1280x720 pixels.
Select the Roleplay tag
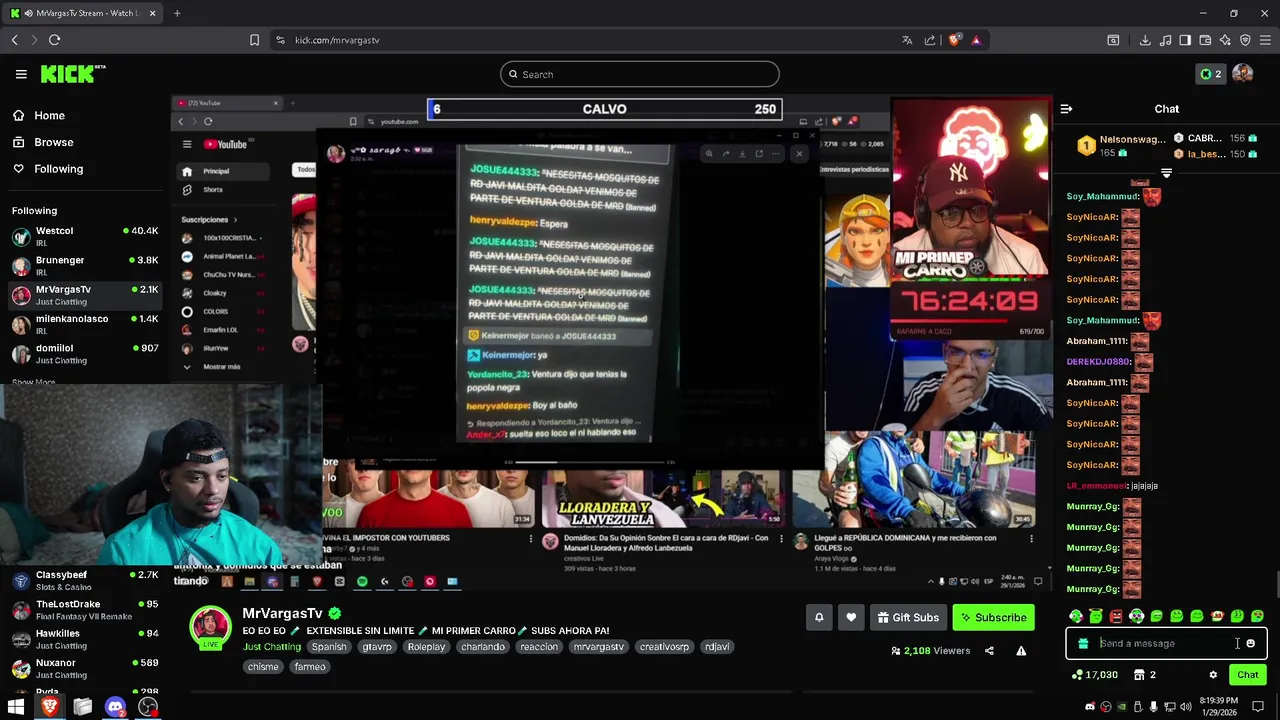[x=426, y=647]
